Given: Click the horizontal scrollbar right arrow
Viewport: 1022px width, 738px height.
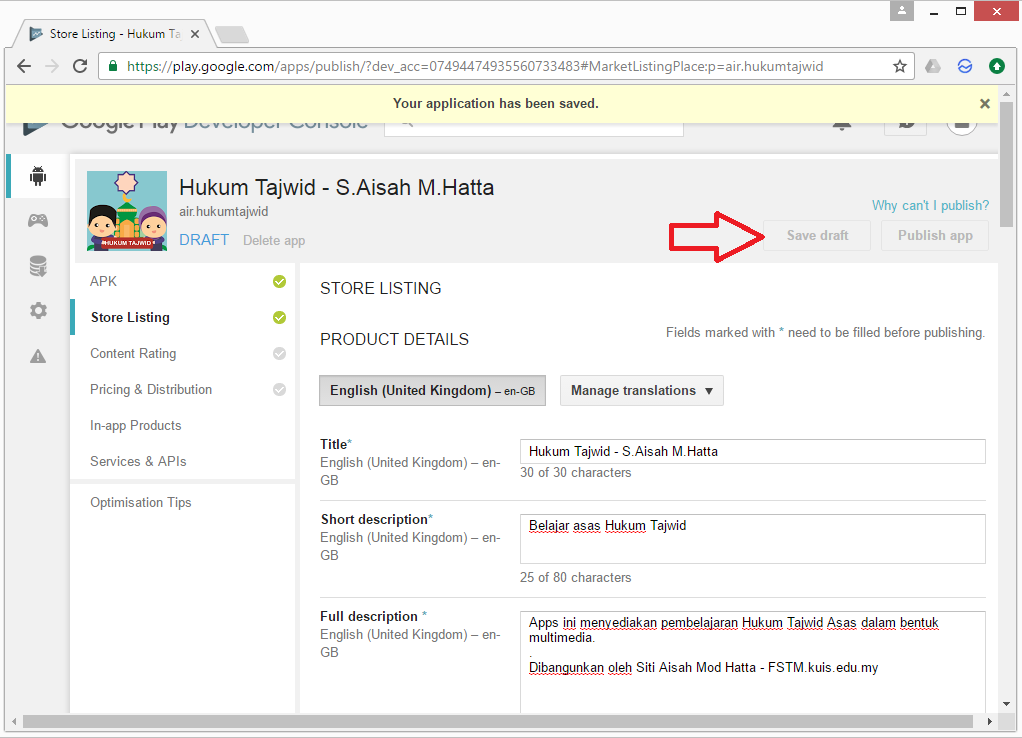Looking at the screenshot, I should (989, 722).
